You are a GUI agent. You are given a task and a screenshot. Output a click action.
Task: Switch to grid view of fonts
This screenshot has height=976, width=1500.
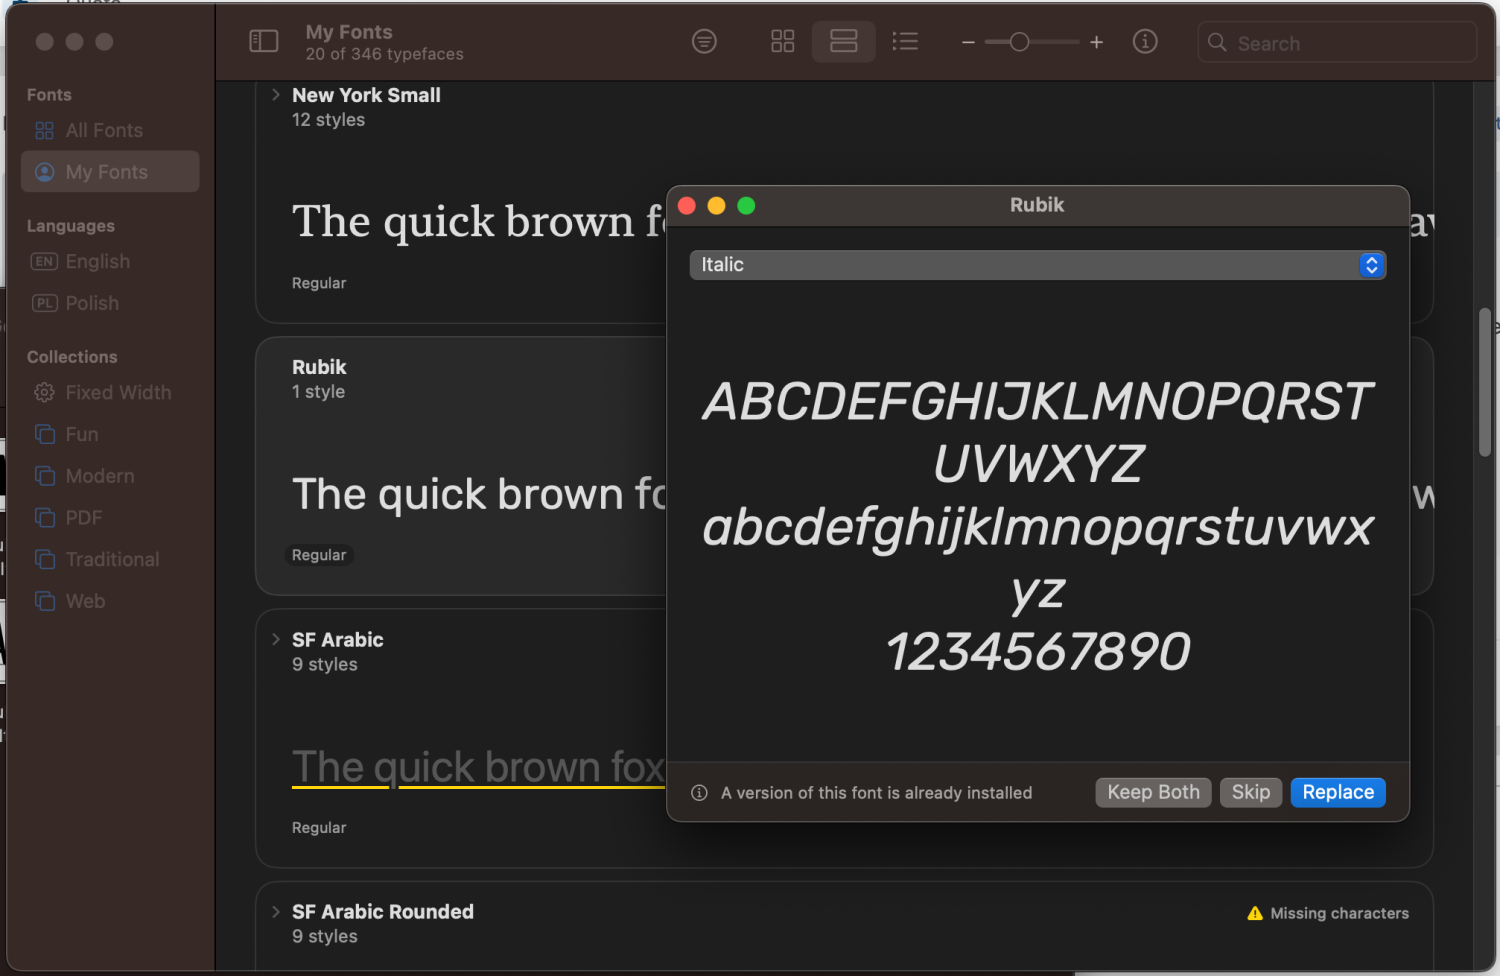tap(782, 41)
